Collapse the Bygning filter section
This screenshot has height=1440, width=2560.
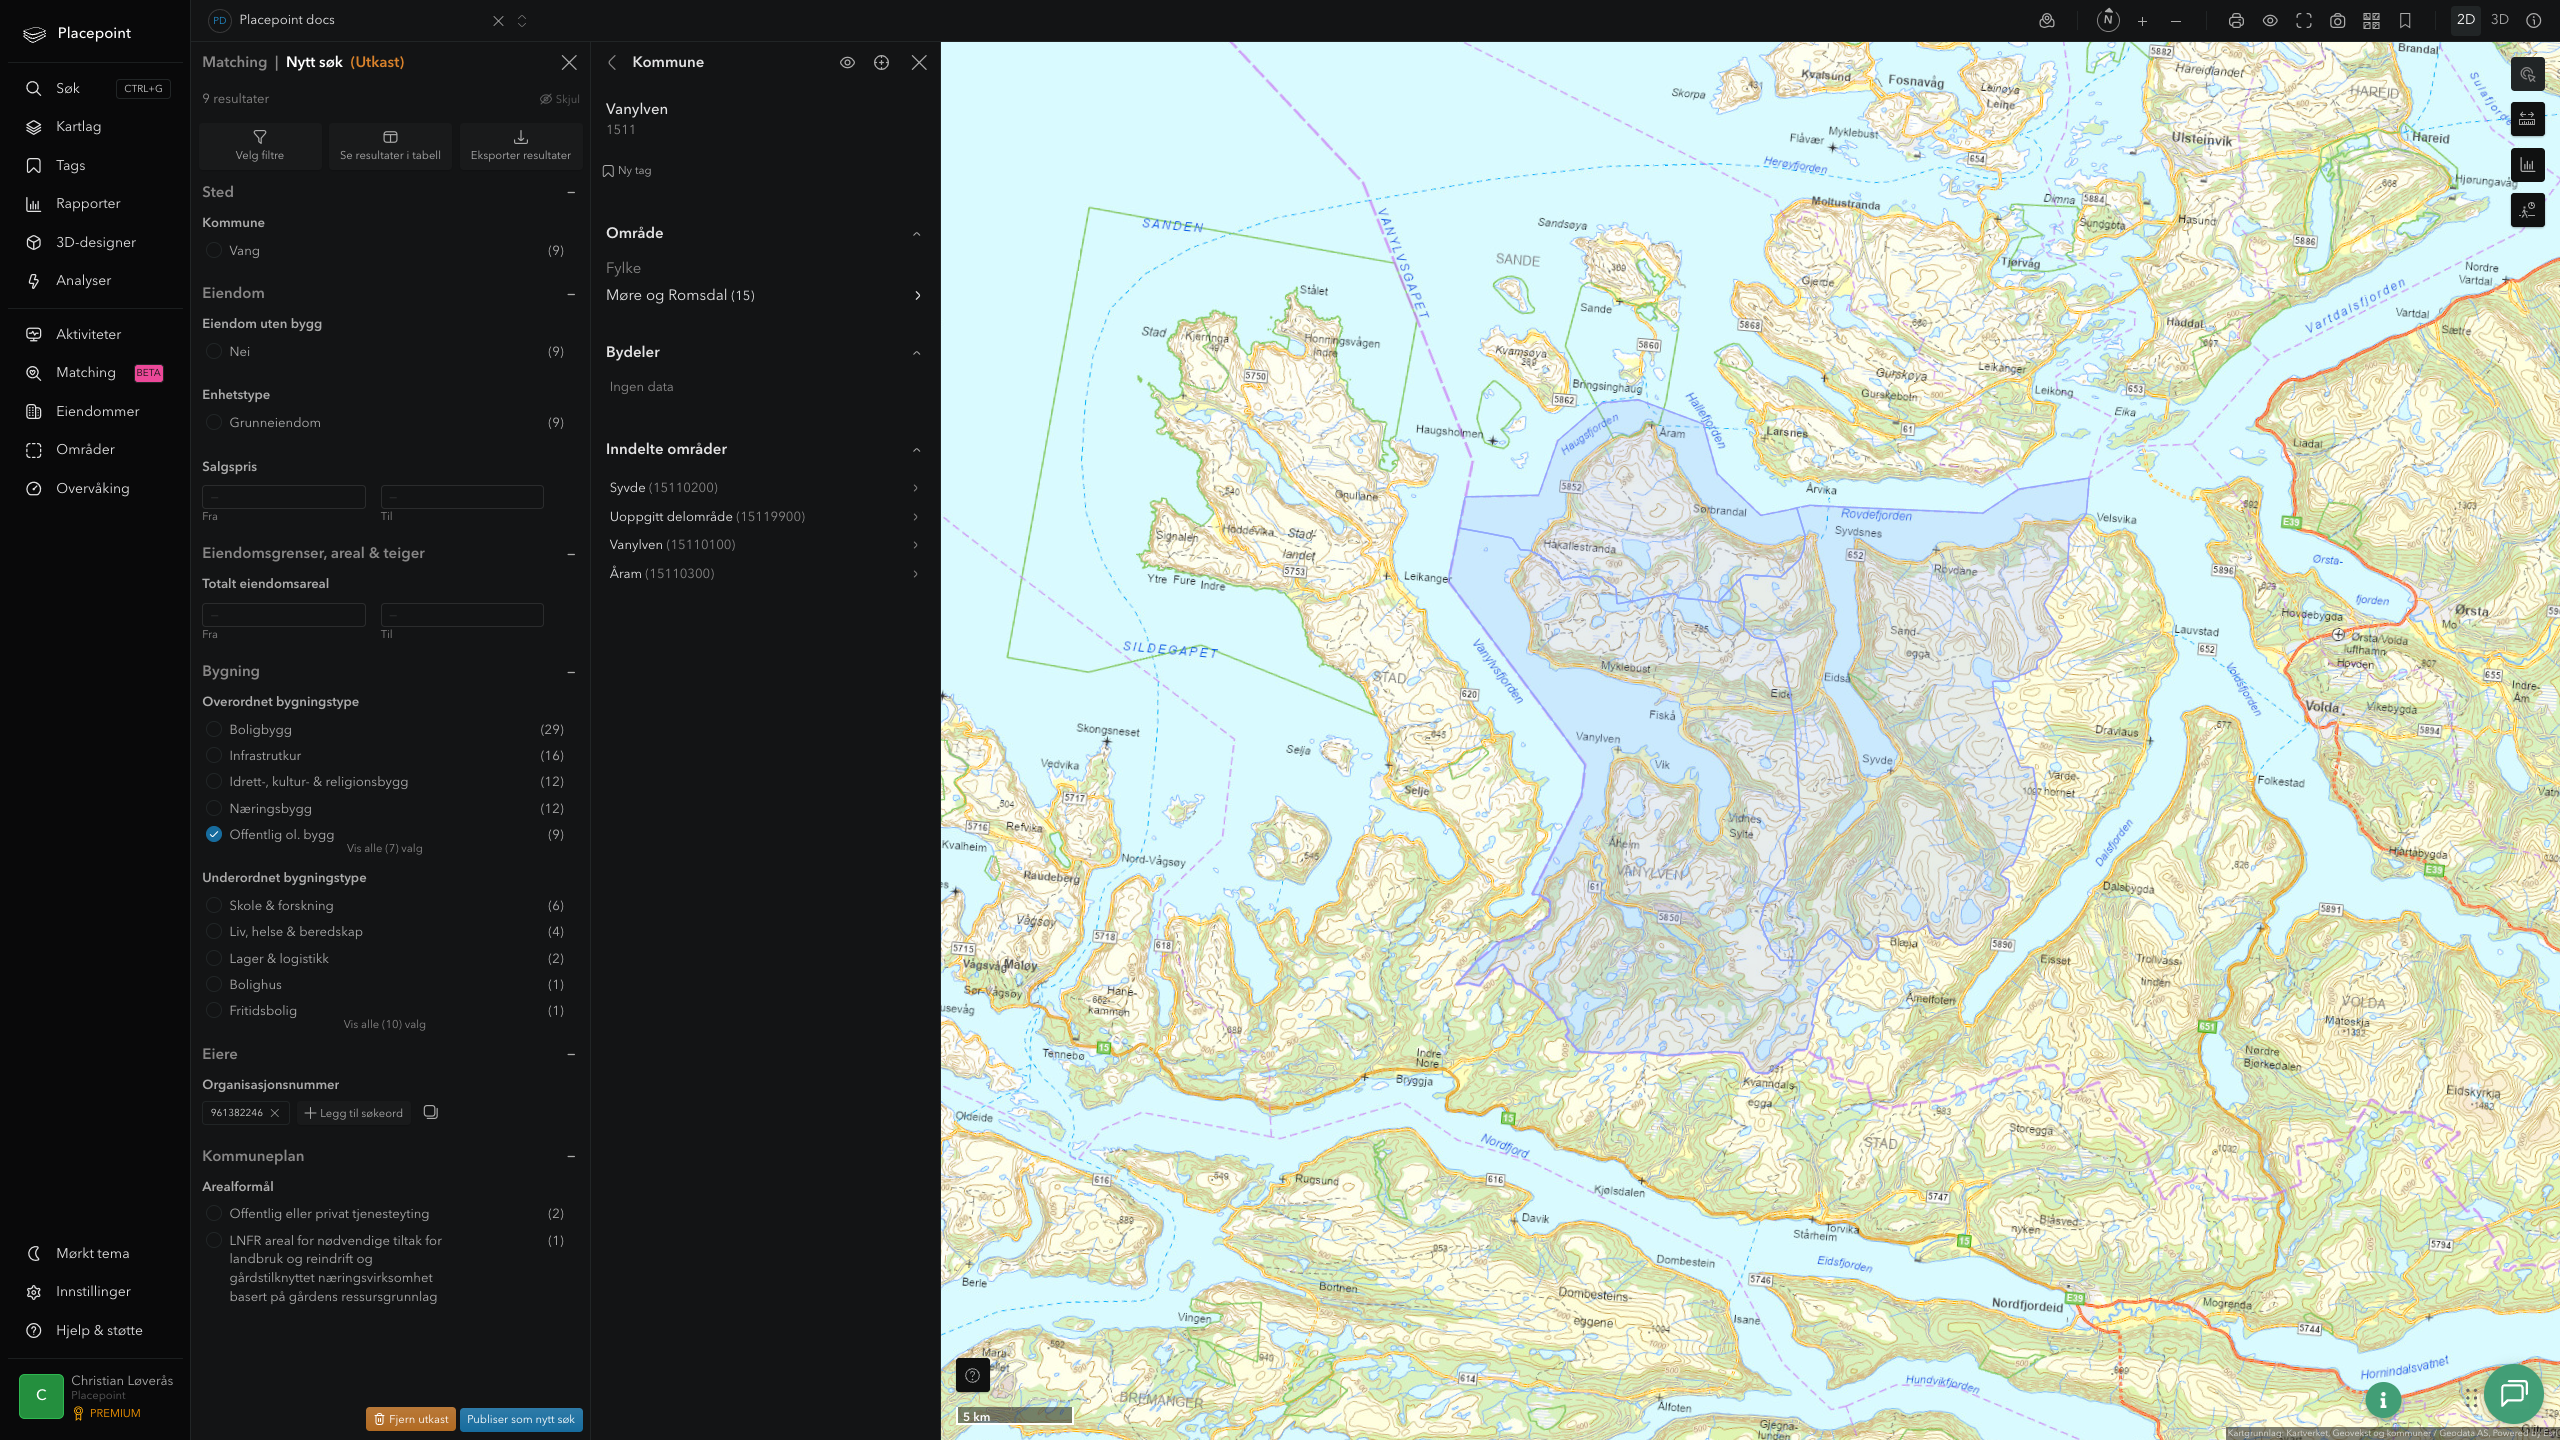(571, 671)
